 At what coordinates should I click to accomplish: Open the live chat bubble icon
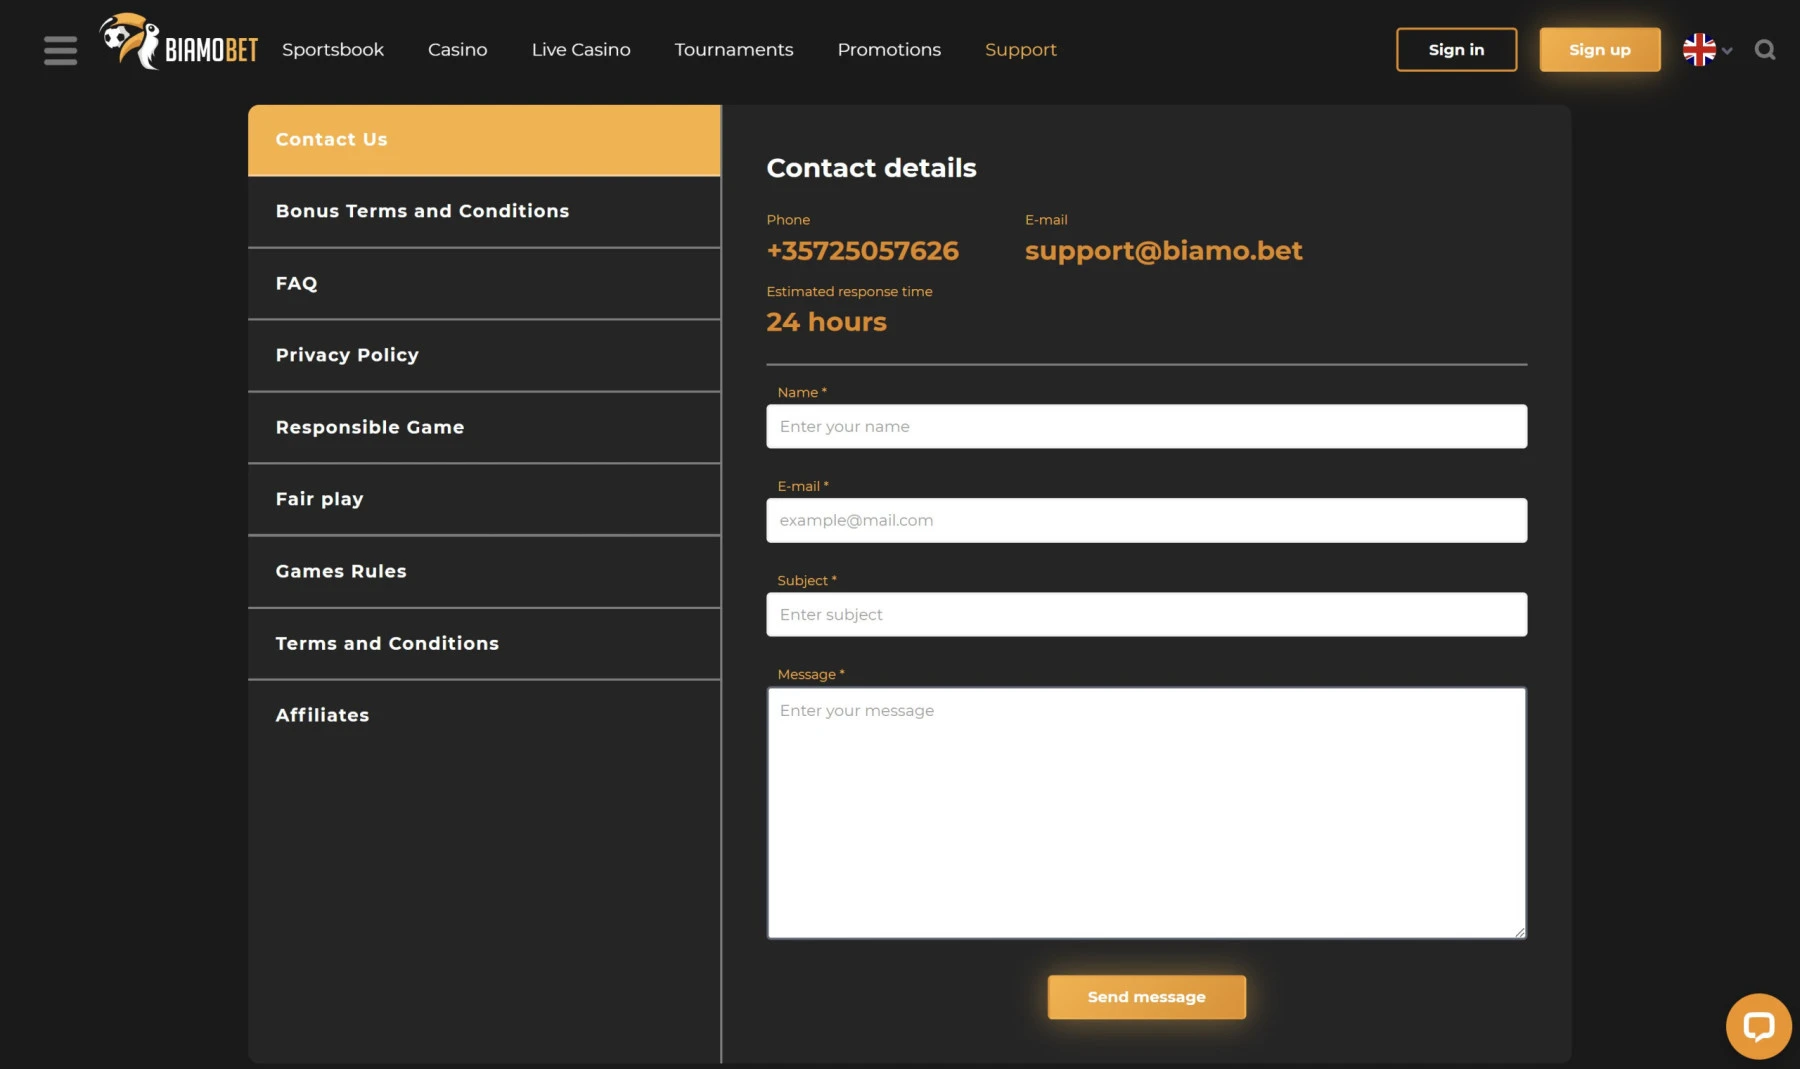click(x=1758, y=1026)
